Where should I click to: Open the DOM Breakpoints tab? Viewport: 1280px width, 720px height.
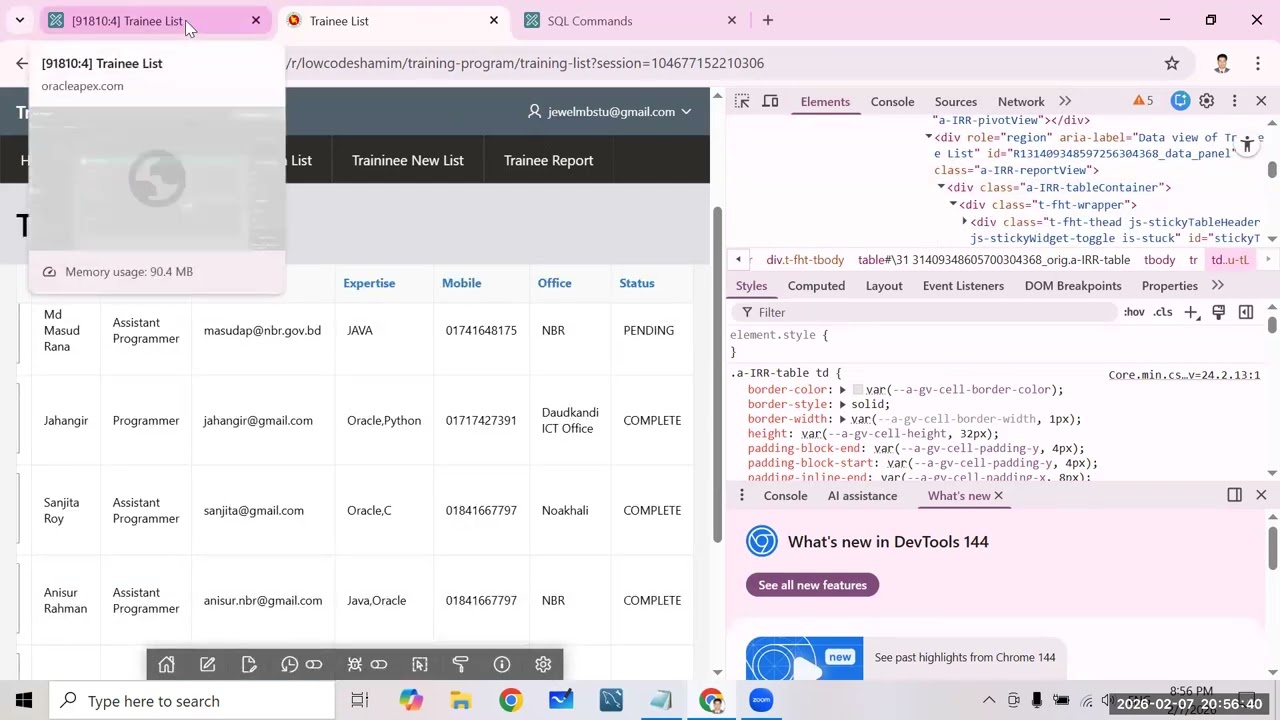[1073, 286]
